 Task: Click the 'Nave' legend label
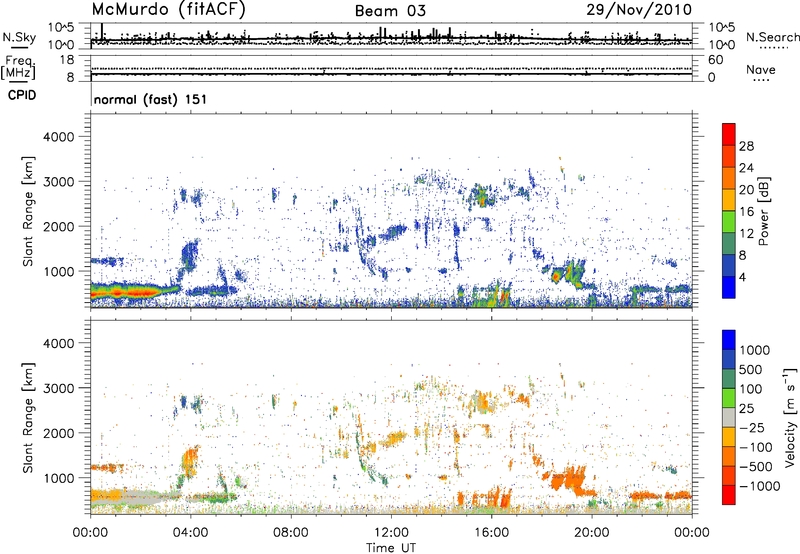pyautogui.click(x=760, y=69)
